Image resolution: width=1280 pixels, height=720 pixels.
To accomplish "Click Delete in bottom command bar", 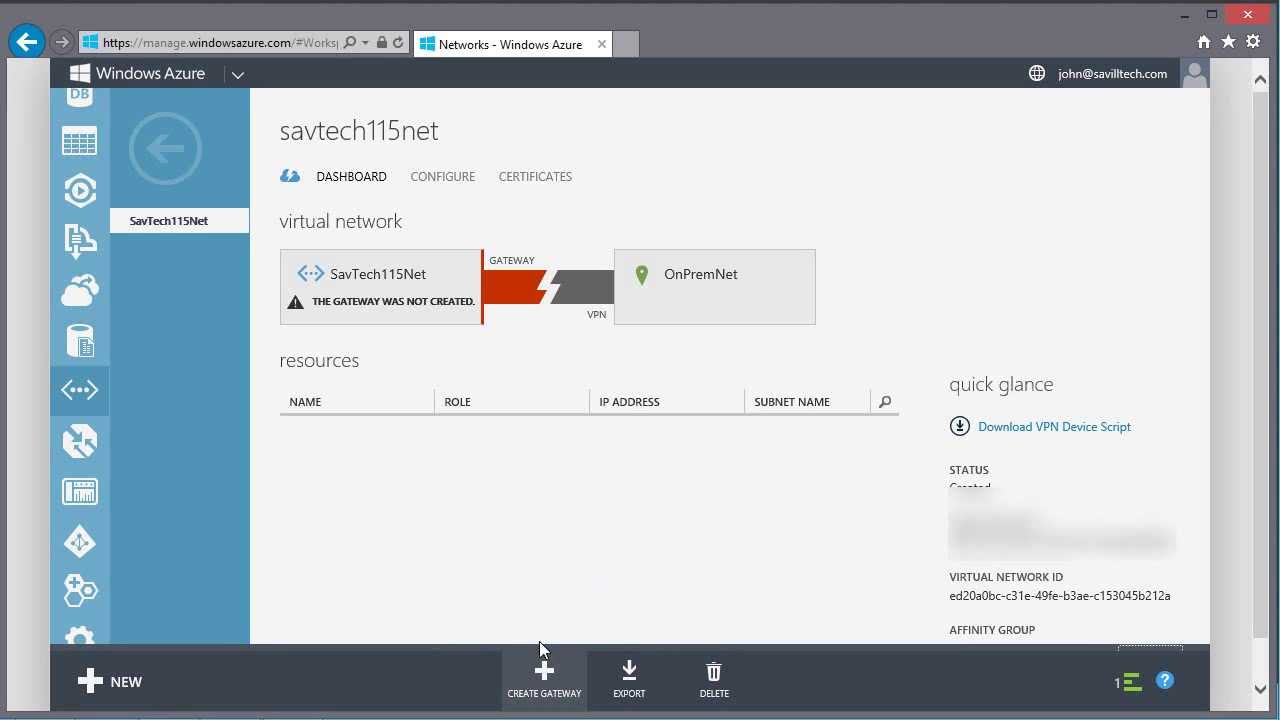I will 714,679.
